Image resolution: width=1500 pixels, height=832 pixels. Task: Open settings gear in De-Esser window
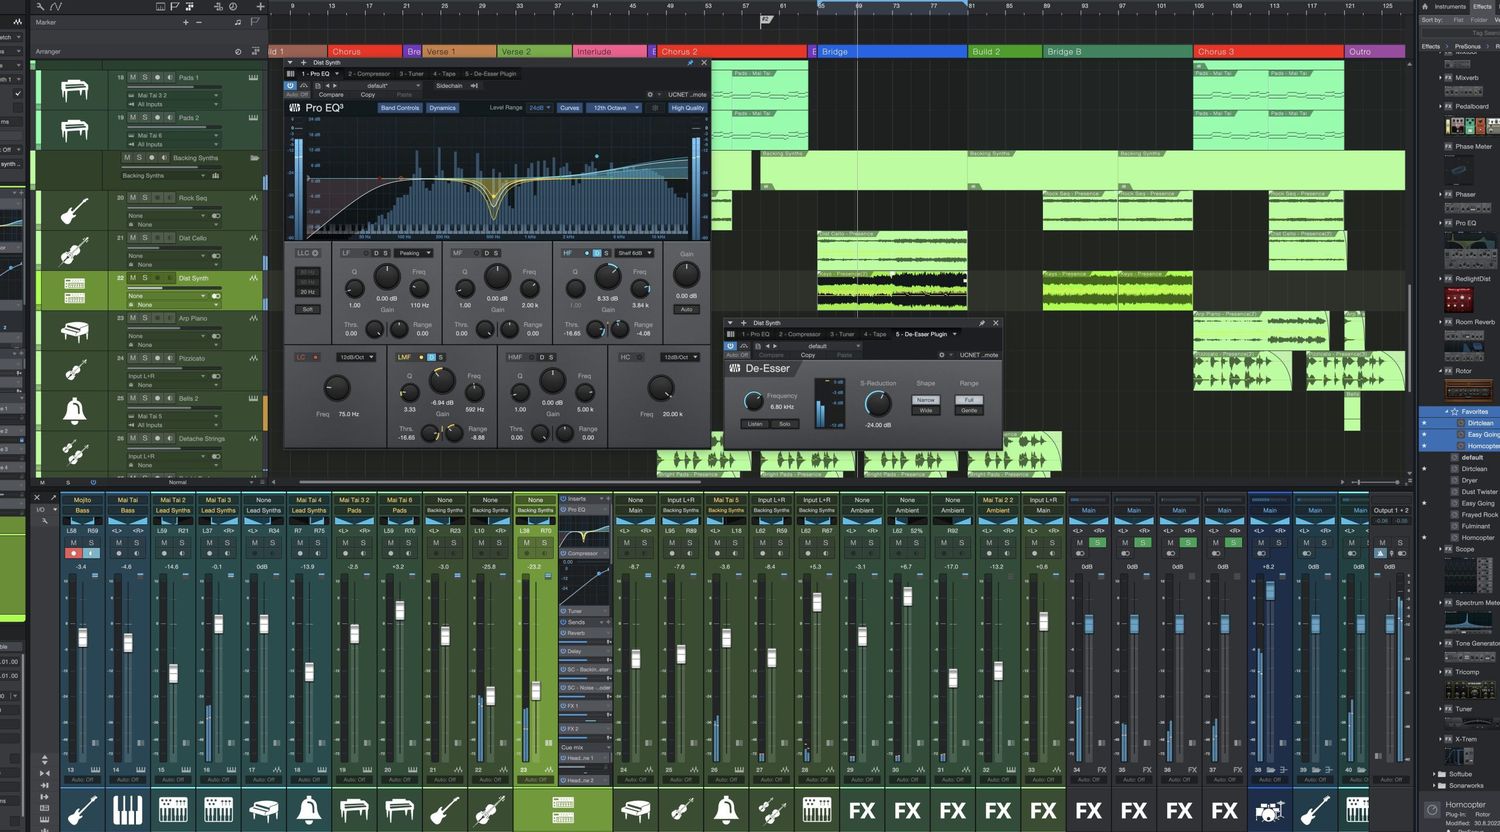click(941, 355)
